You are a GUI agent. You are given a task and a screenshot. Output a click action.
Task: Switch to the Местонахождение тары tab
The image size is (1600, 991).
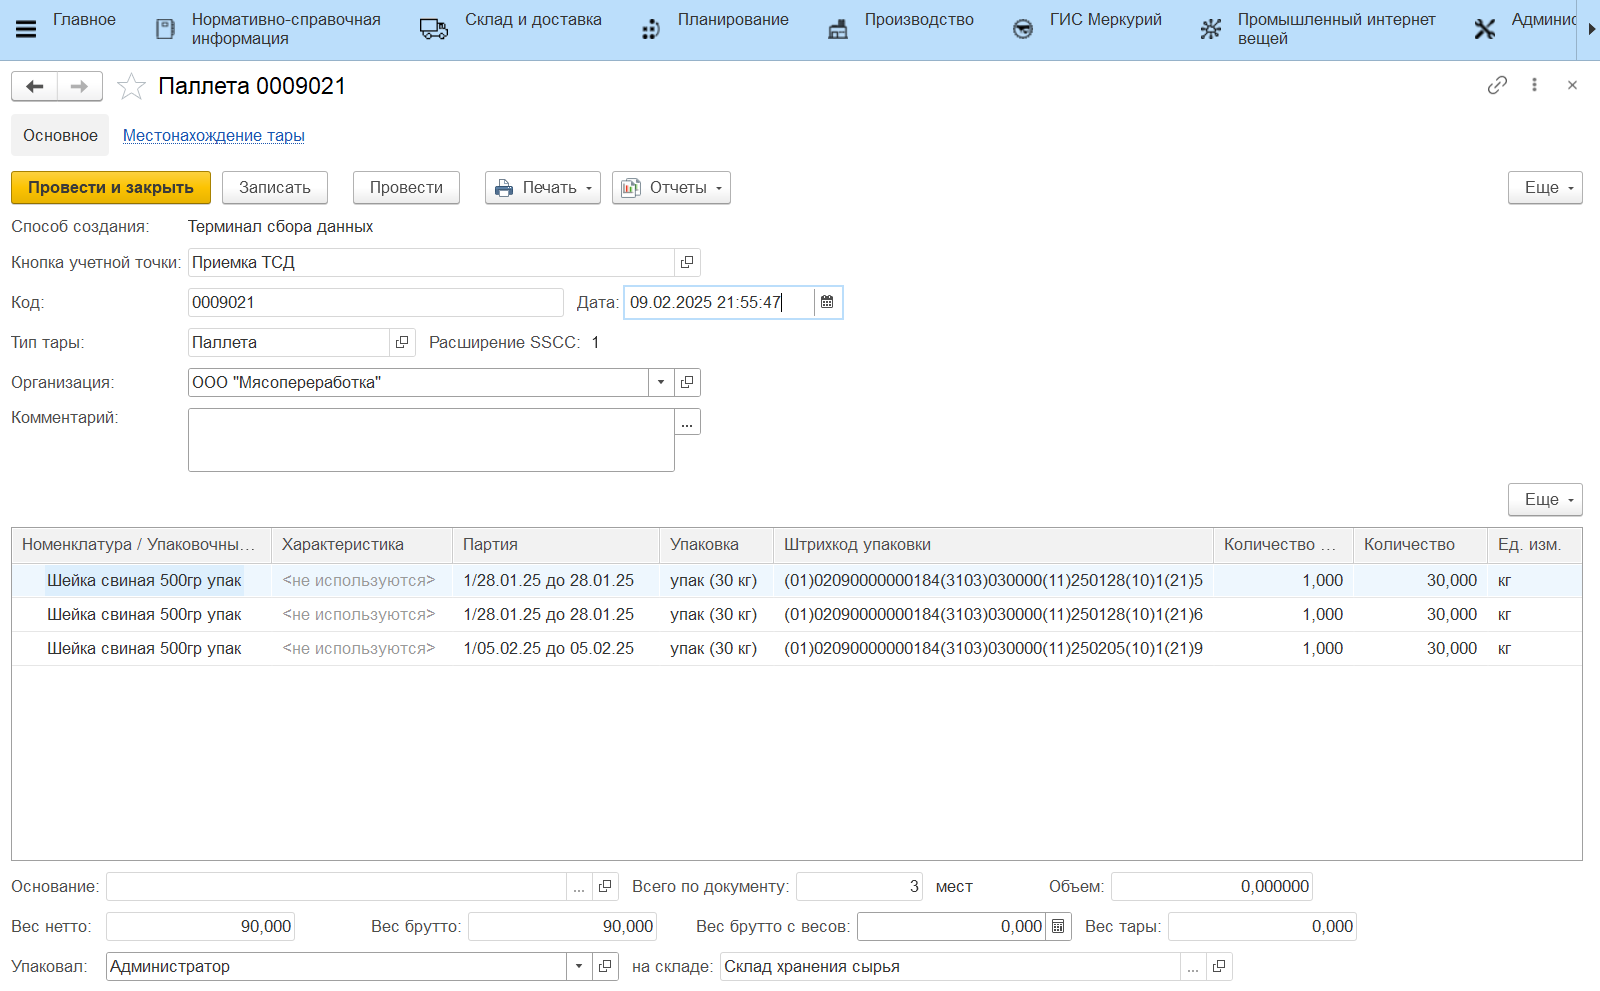click(213, 135)
